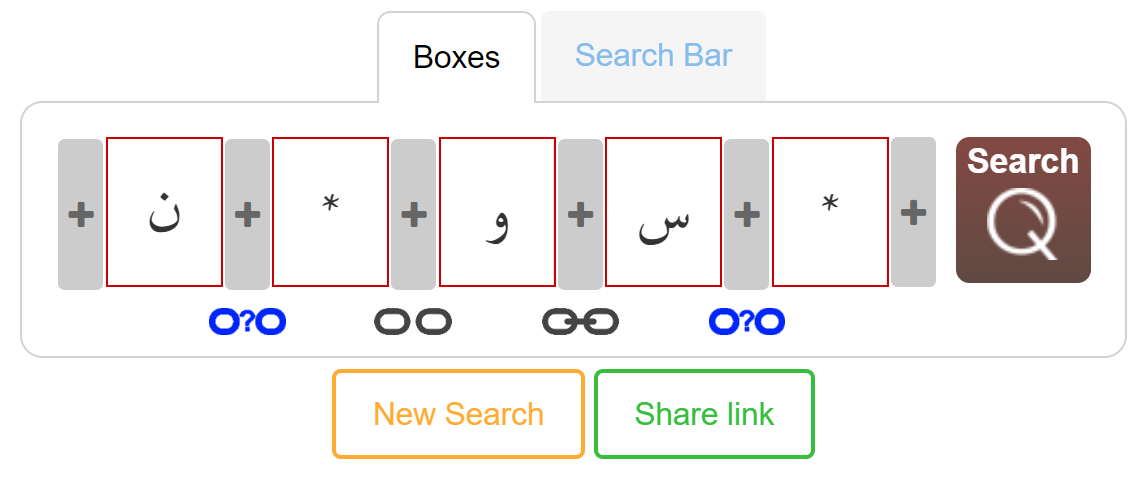Click the box containing letter و
The width and height of the screenshot is (1143, 478).
tap(497, 212)
